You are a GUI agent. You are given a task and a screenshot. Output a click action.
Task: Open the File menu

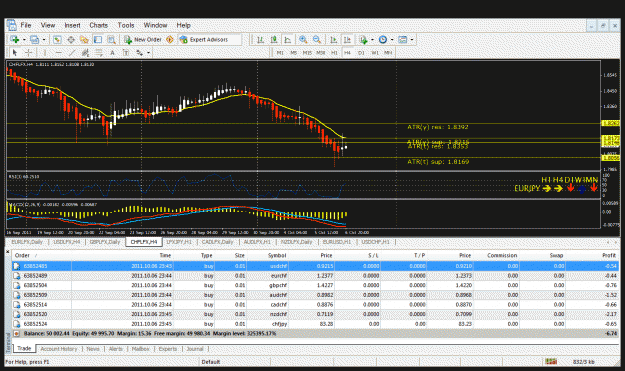click(x=26, y=25)
